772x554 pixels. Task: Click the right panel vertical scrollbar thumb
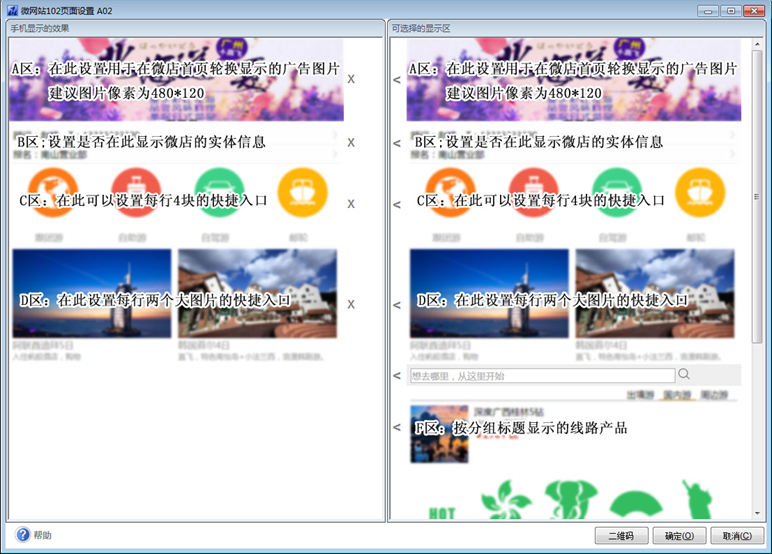click(758, 196)
